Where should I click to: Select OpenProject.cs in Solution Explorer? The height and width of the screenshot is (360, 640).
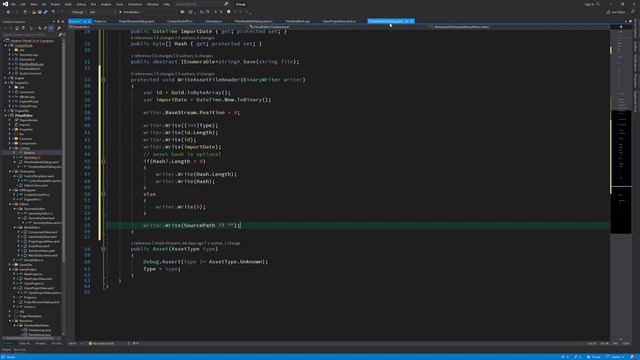point(33,283)
